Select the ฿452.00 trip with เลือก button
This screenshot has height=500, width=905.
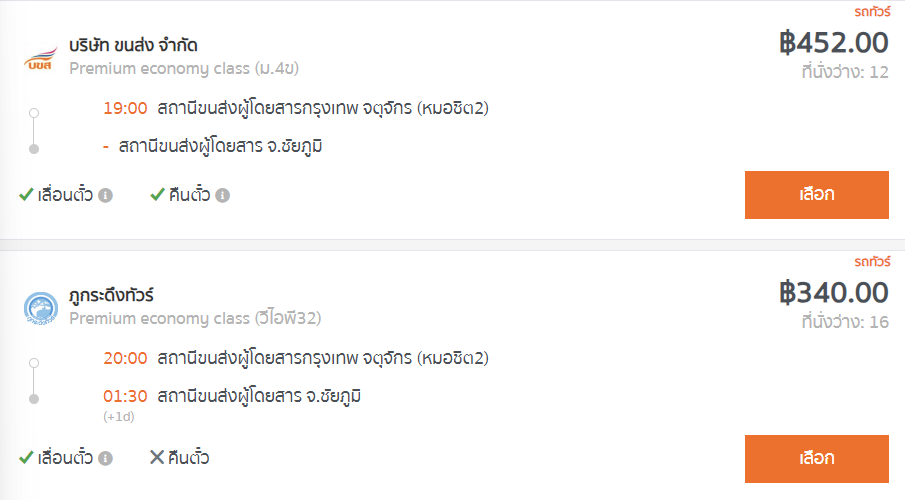(x=817, y=195)
